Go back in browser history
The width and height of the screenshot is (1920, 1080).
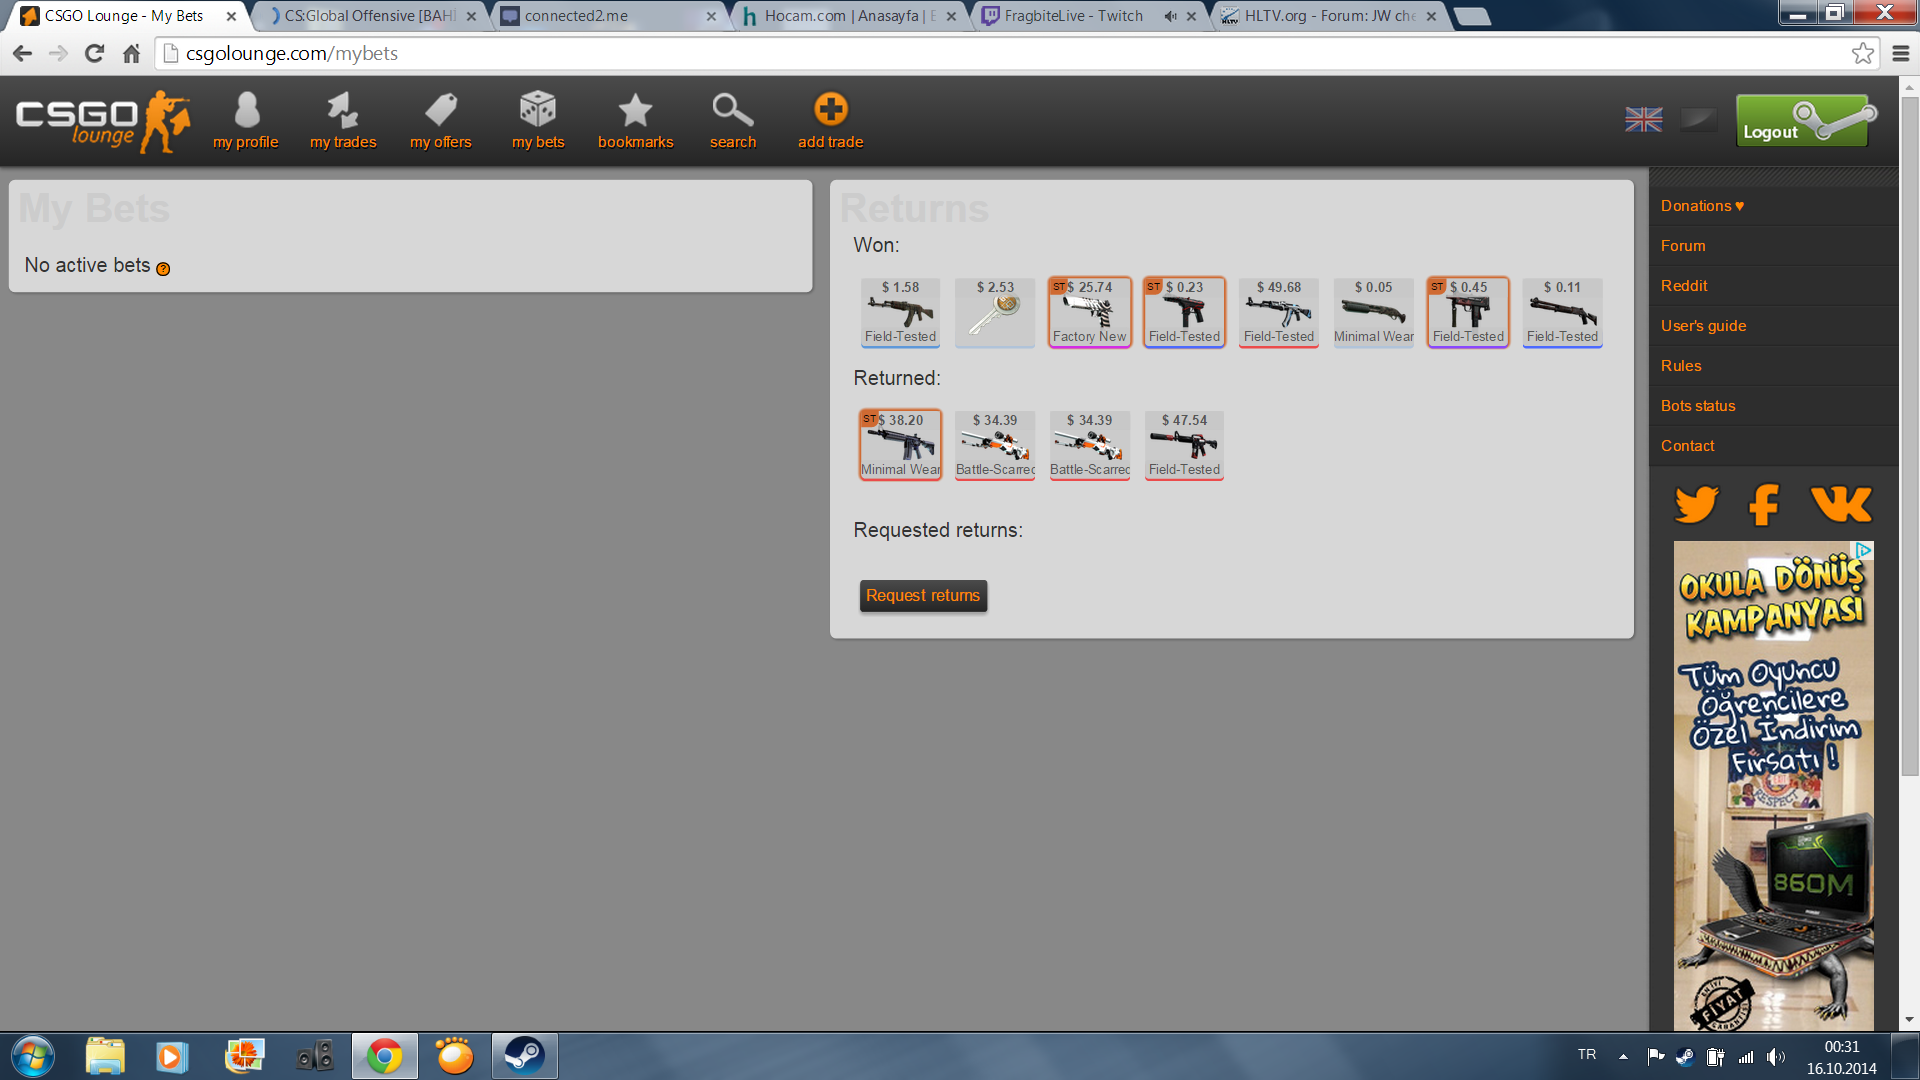22,53
